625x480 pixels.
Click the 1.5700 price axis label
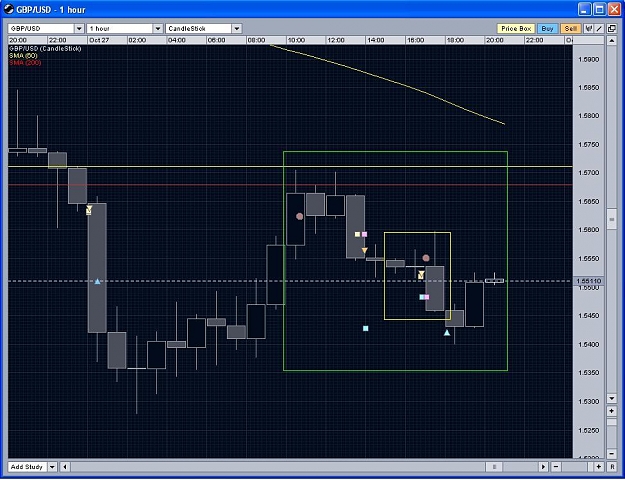(588, 173)
